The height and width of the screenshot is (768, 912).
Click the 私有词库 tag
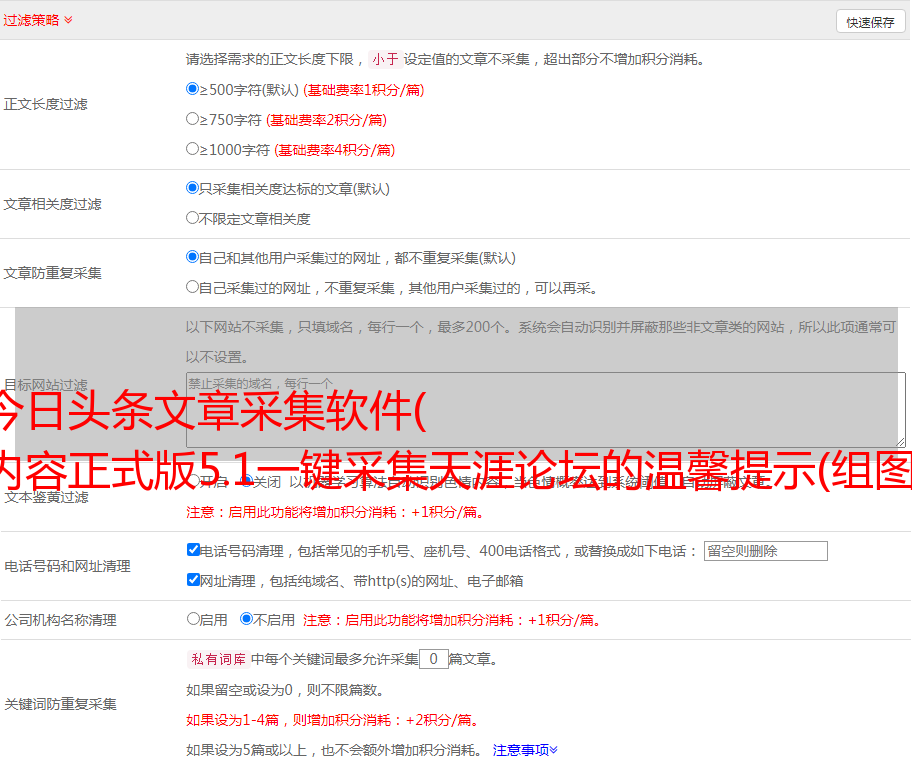pyautogui.click(x=219, y=659)
